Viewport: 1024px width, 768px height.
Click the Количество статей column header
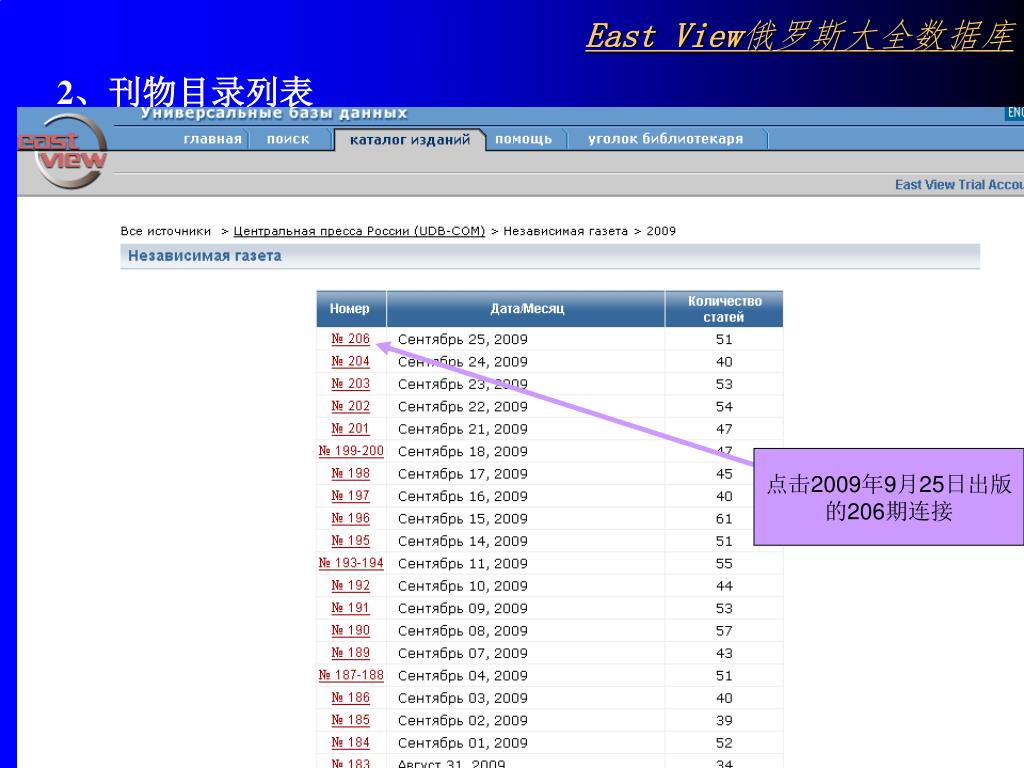click(x=724, y=309)
